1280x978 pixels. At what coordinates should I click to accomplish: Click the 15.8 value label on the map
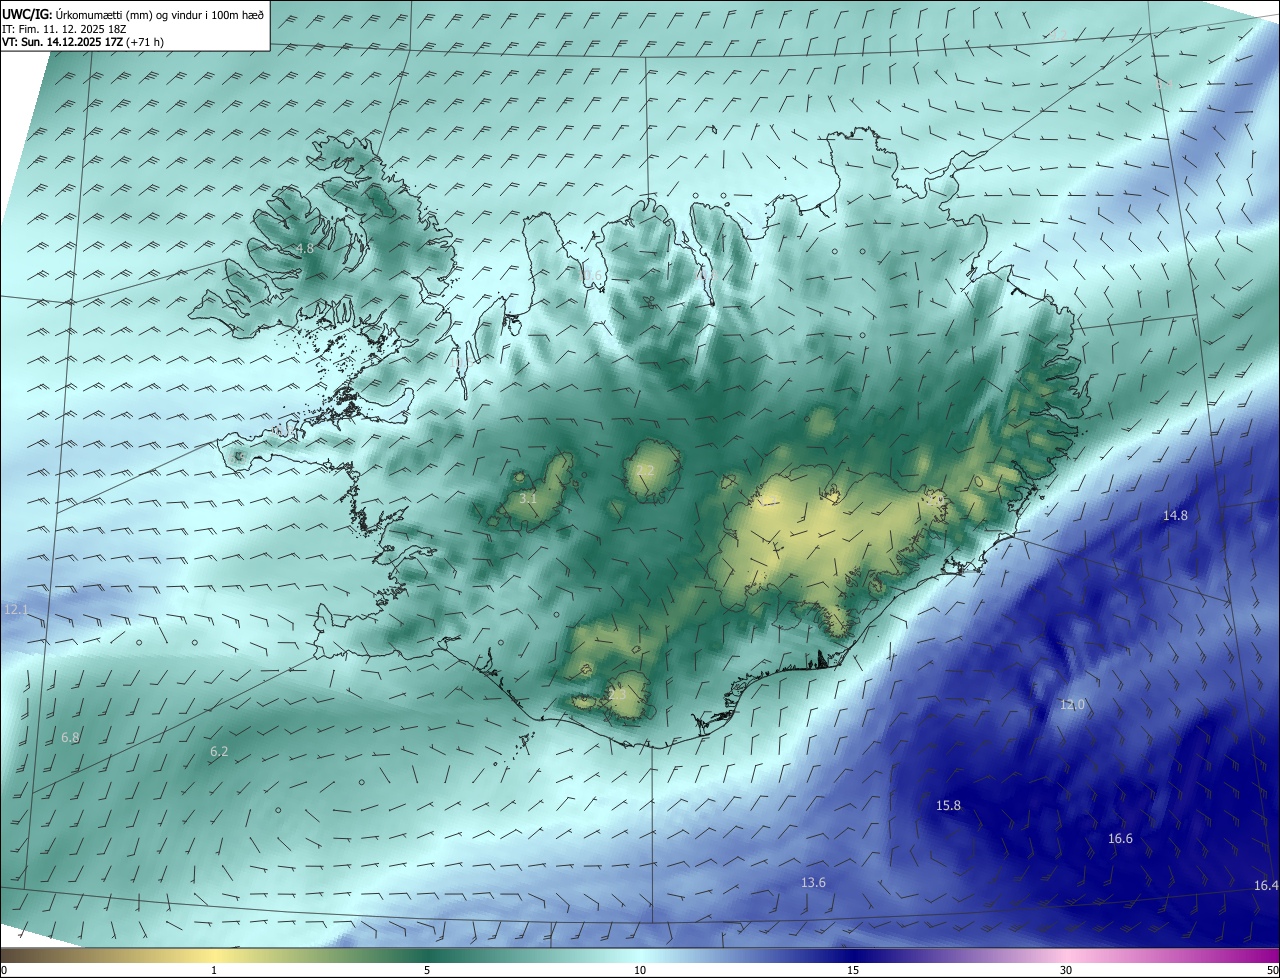click(x=948, y=805)
